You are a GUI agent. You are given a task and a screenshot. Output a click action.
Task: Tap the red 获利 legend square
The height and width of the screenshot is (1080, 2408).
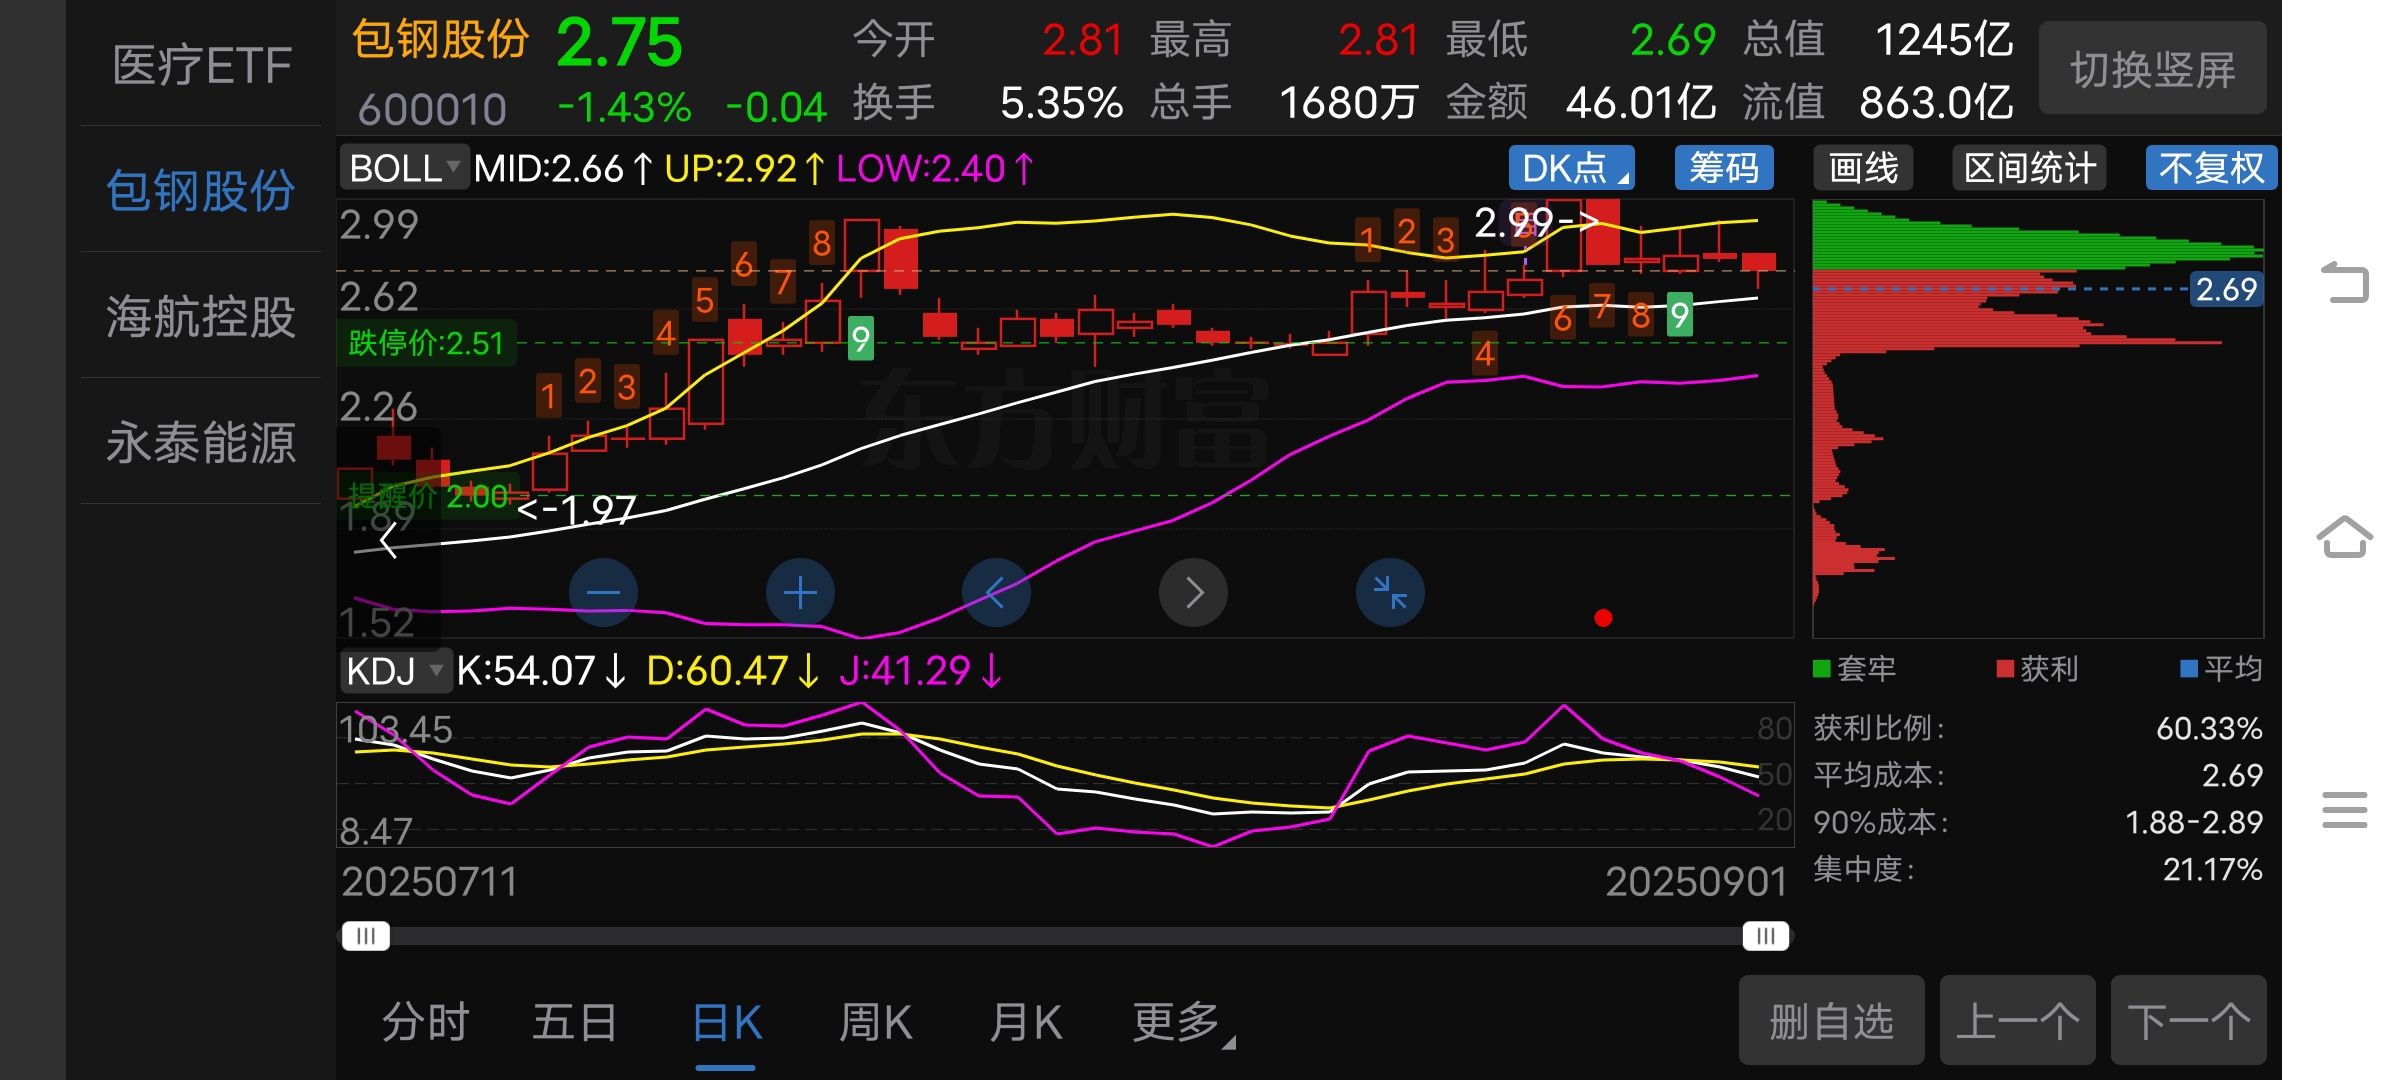click(x=2005, y=669)
